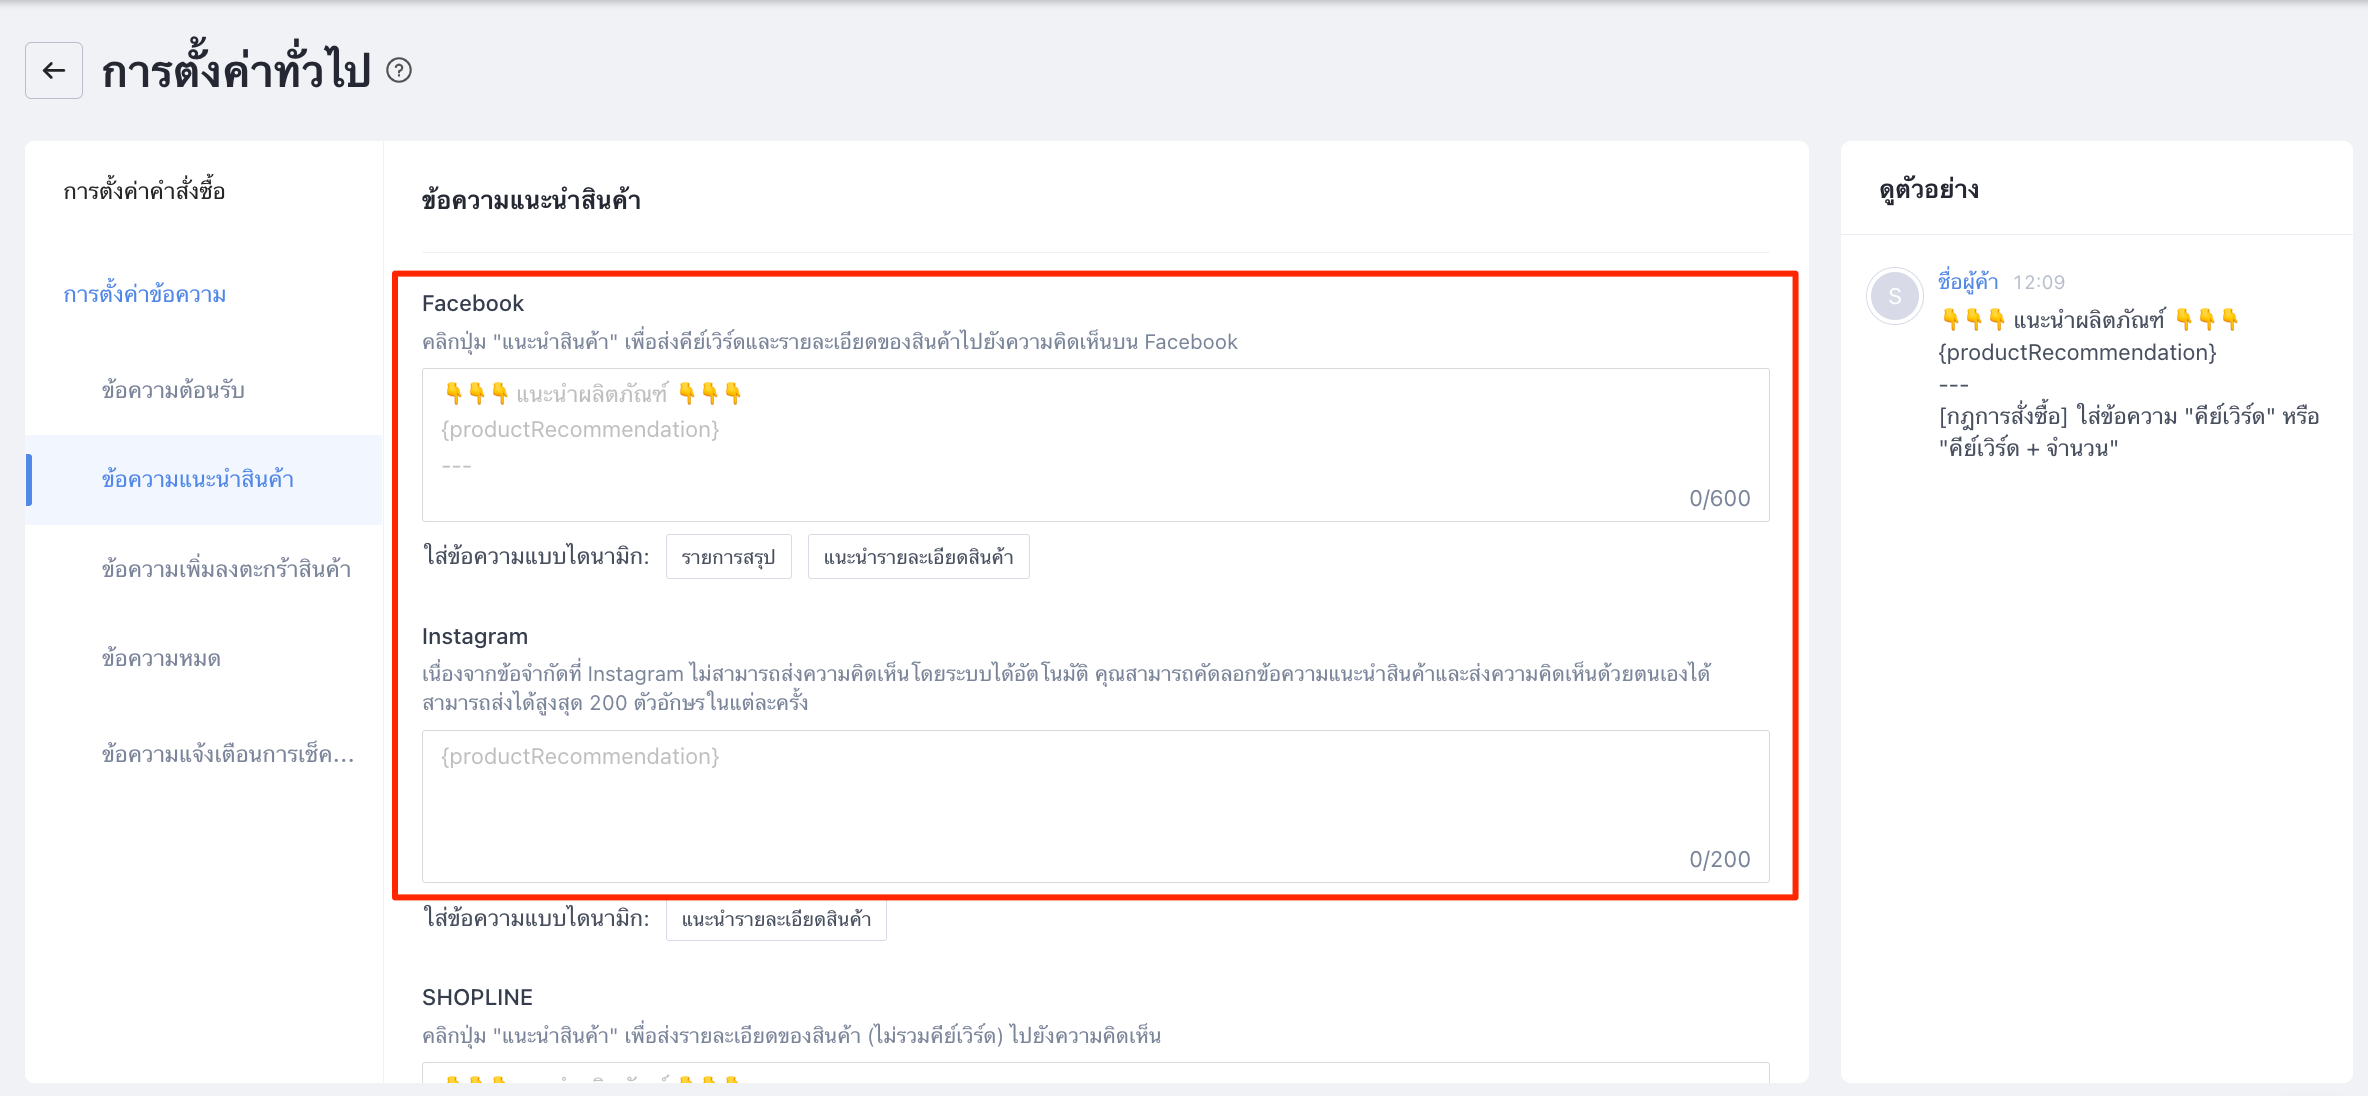The image size is (2368, 1096).
Task: Click the back arrow button
Action: point(54,70)
